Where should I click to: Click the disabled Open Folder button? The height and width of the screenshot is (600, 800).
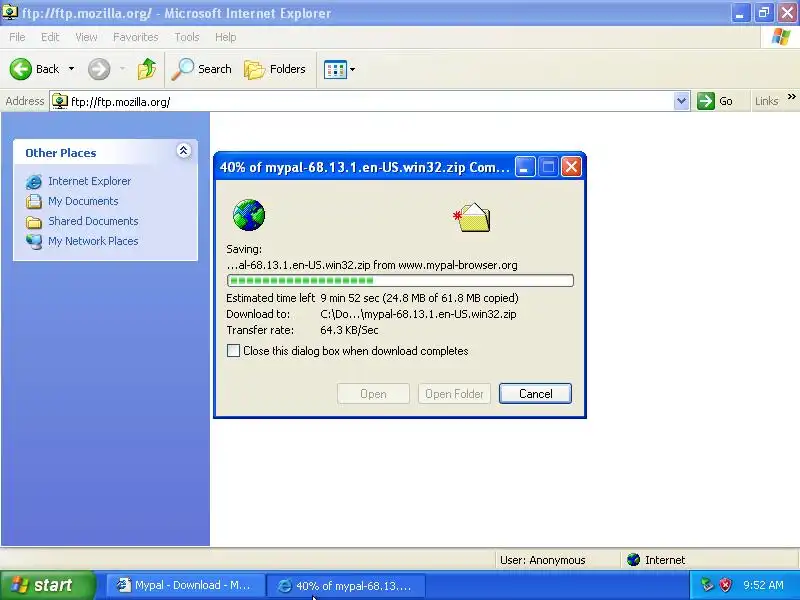click(x=454, y=393)
